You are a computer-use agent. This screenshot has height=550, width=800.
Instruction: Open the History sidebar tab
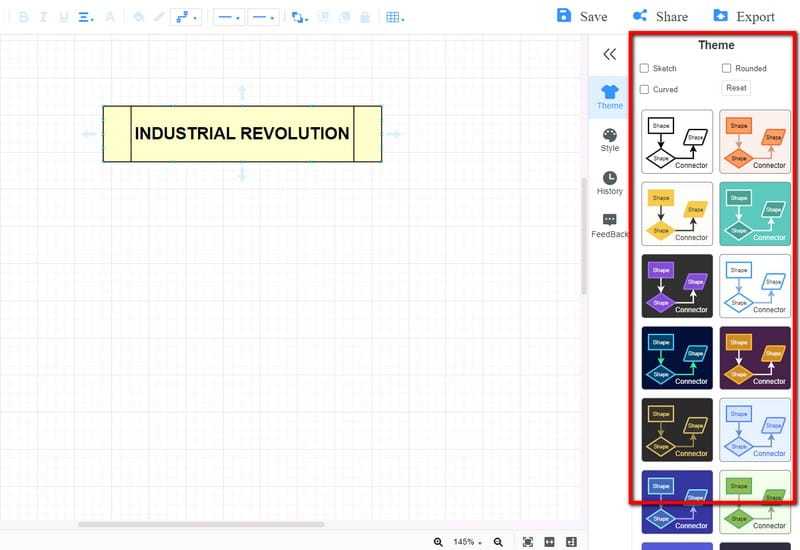tap(610, 184)
